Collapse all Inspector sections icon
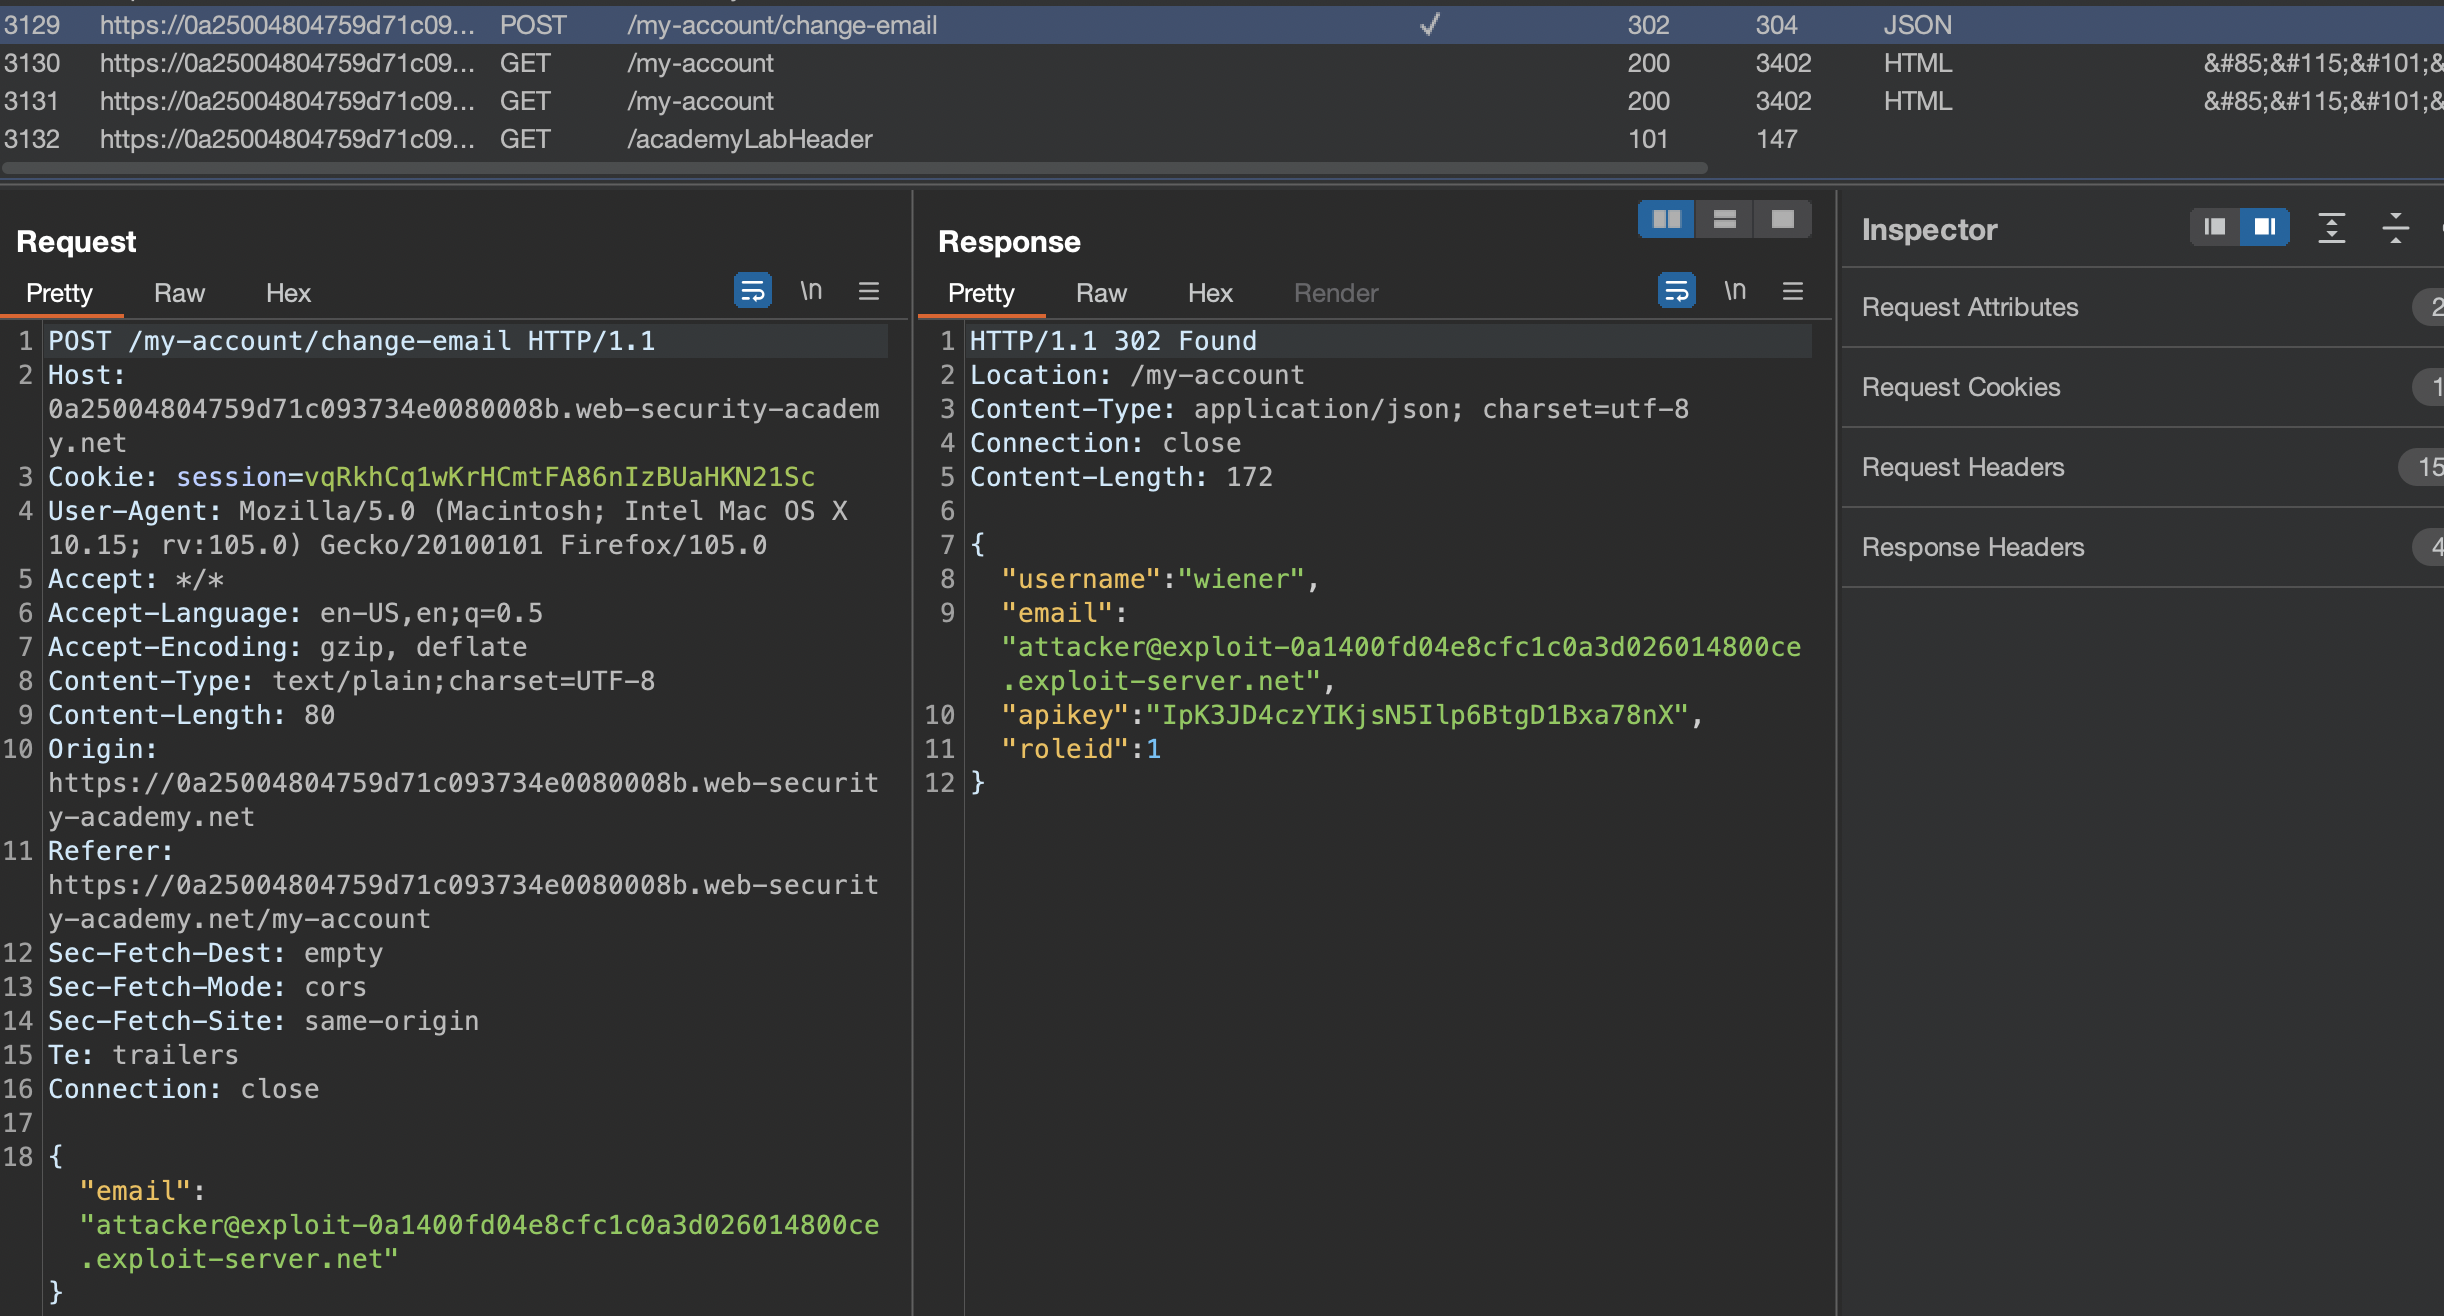The width and height of the screenshot is (2444, 1316). (x=2395, y=228)
